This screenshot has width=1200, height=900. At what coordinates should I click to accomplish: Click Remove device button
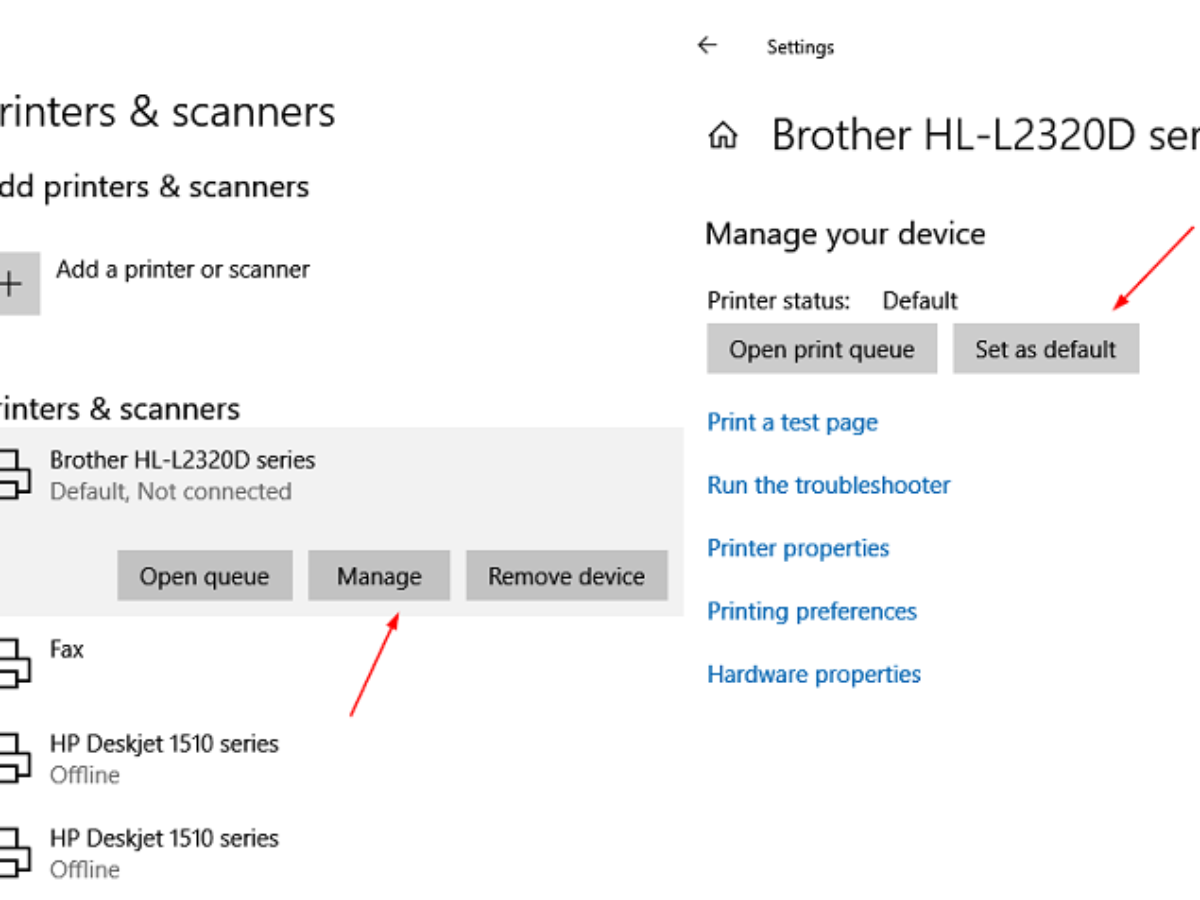[x=566, y=576]
